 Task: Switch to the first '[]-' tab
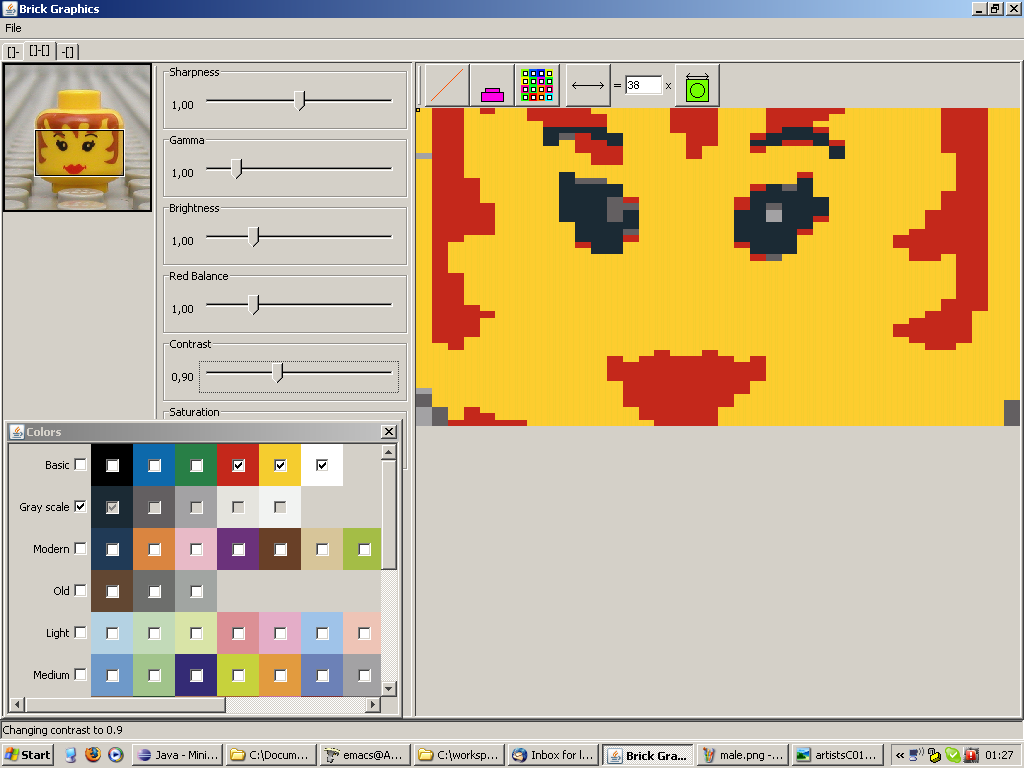(x=13, y=52)
